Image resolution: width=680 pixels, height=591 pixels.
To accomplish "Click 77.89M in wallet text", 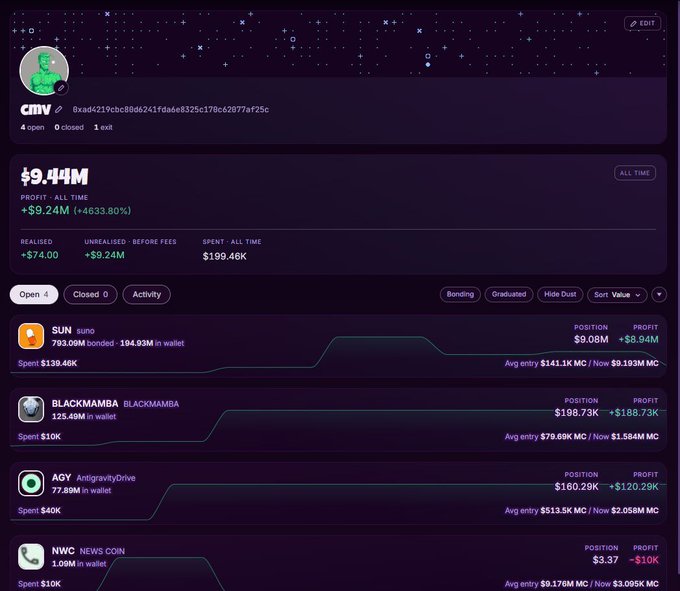I will 82,491.
